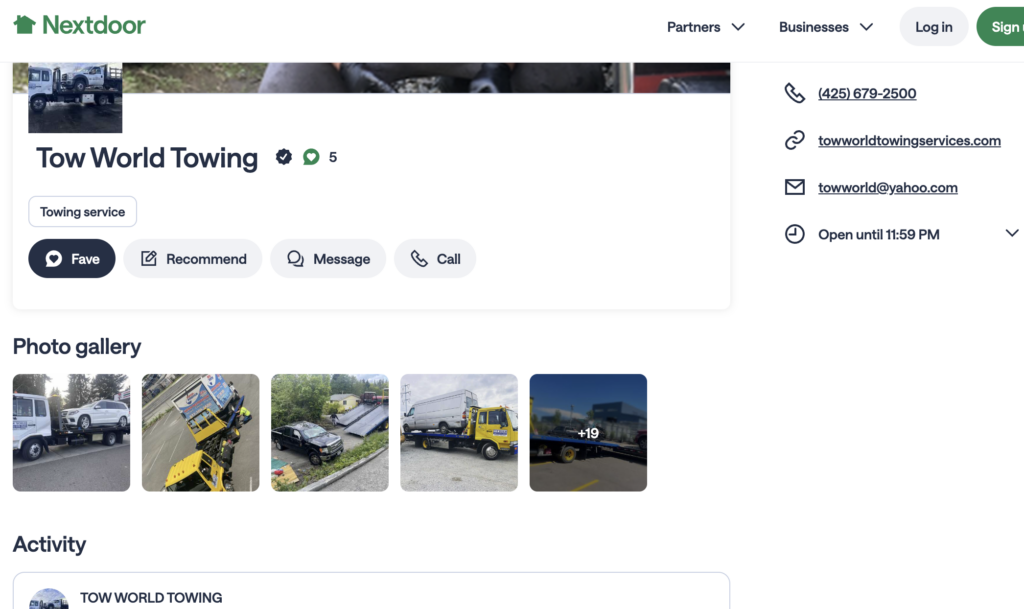Click the envelope email icon

pyautogui.click(x=794, y=187)
